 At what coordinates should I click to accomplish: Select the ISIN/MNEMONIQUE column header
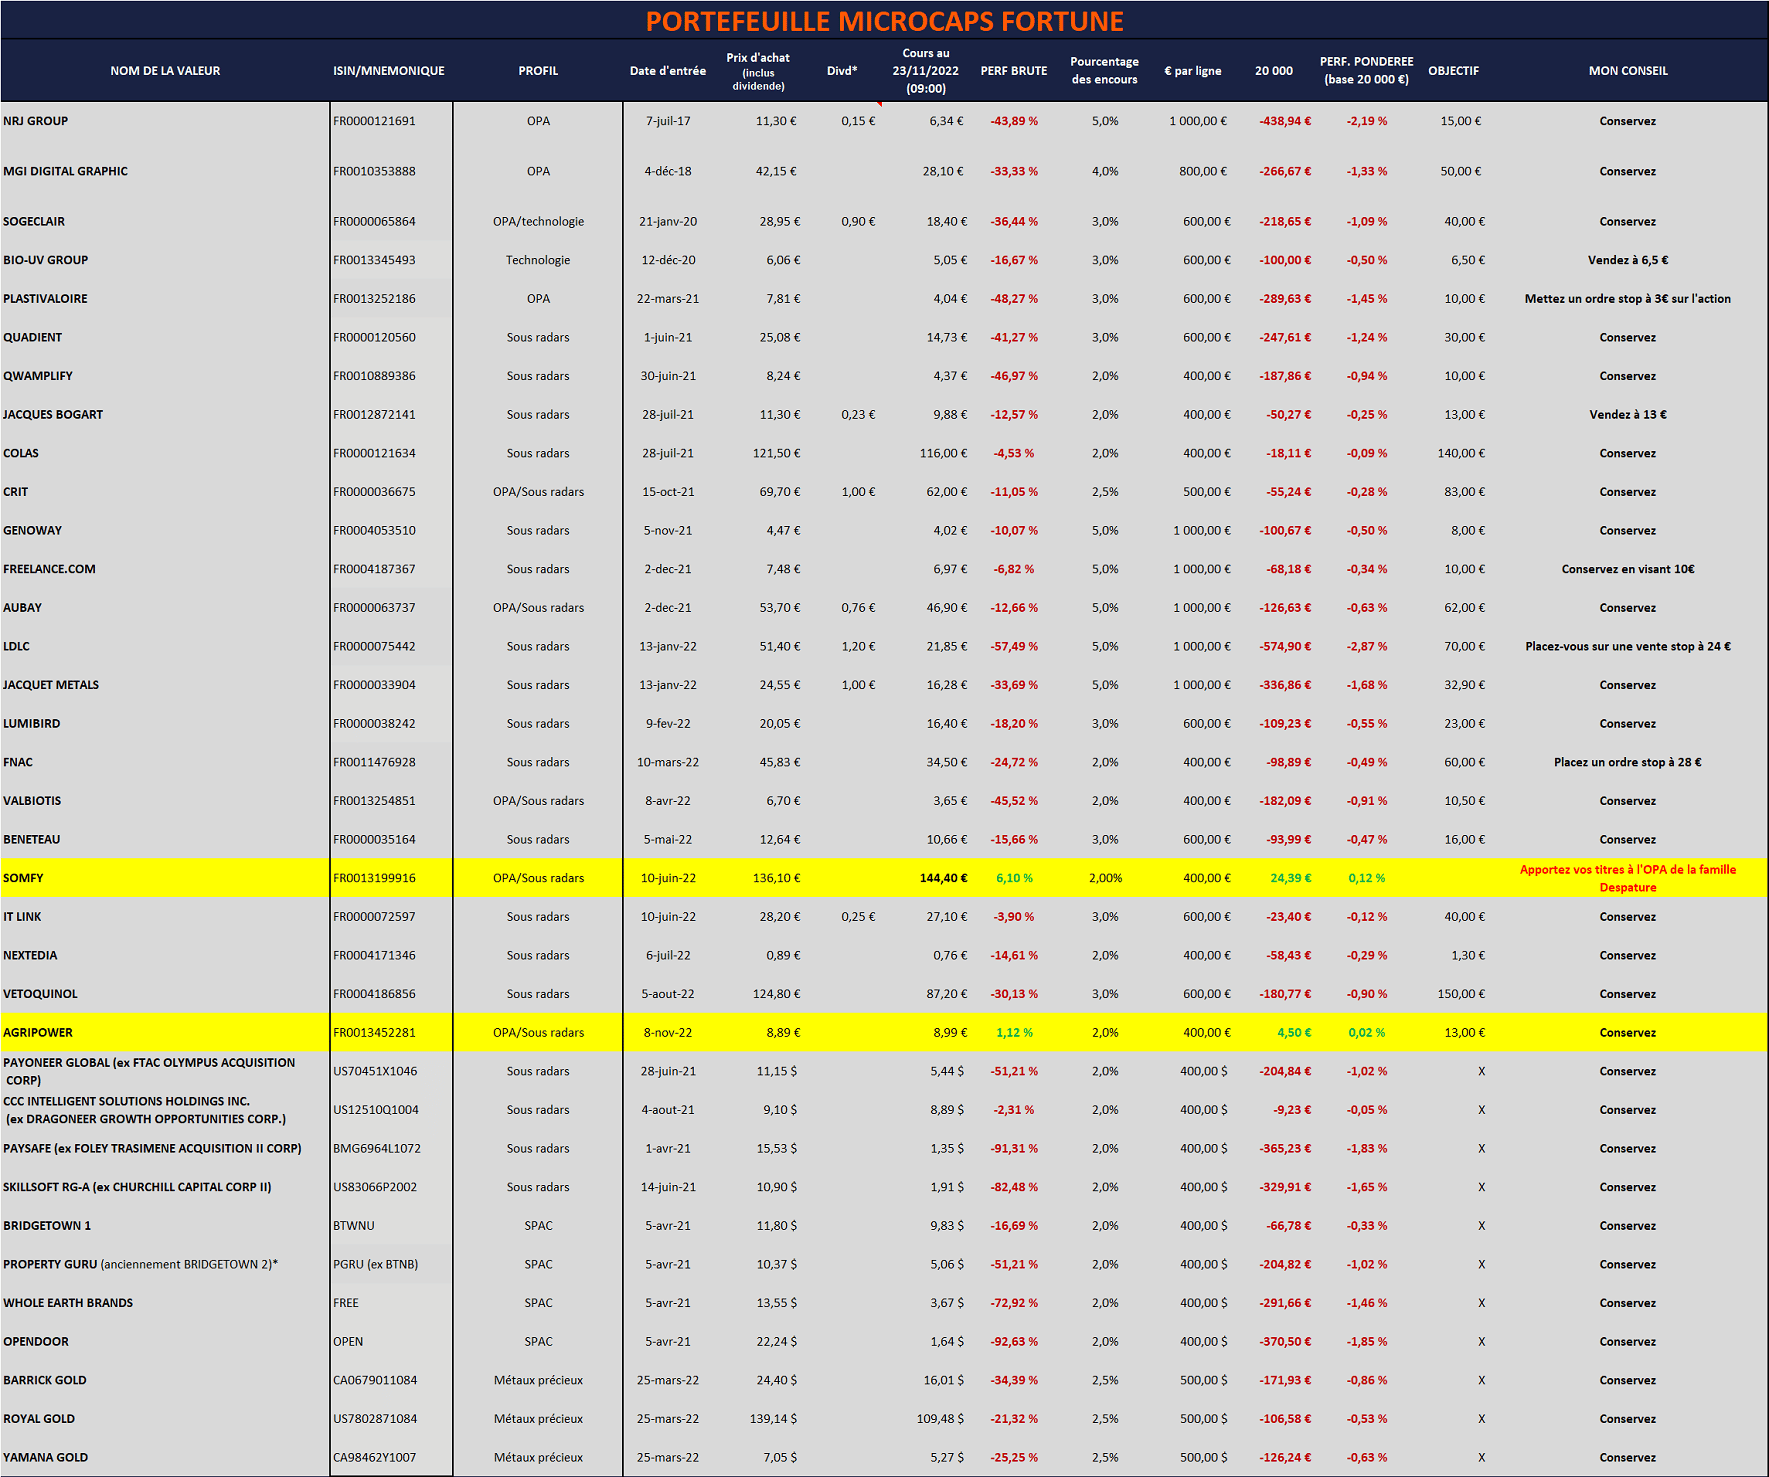(389, 71)
